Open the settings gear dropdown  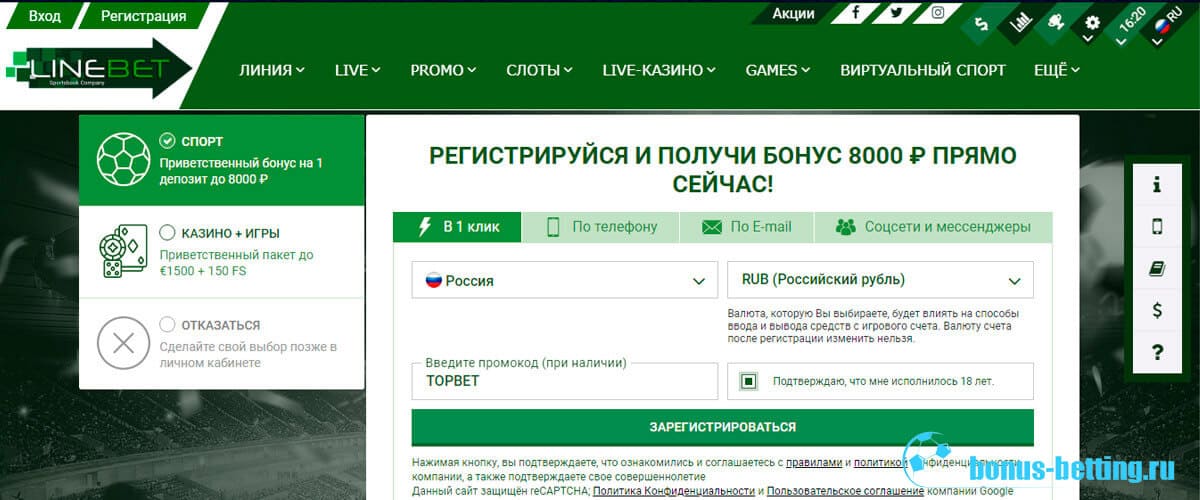click(1092, 24)
